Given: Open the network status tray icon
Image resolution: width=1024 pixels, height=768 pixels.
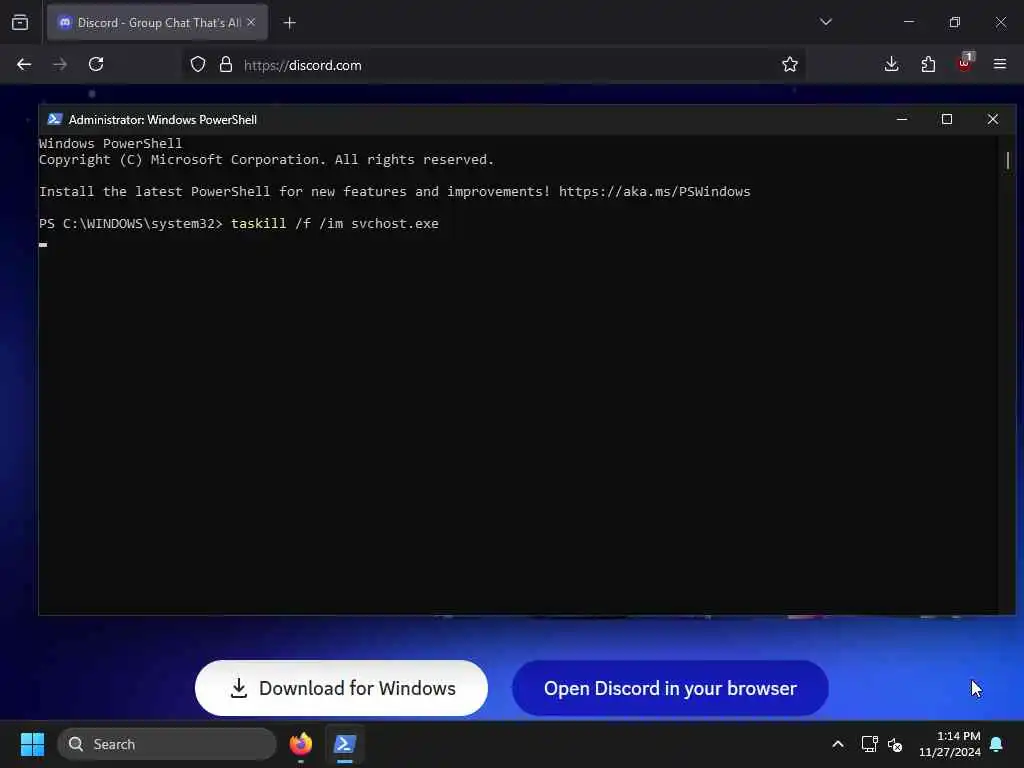Looking at the screenshot, I should pyautogui.click(x=869, y=744).
